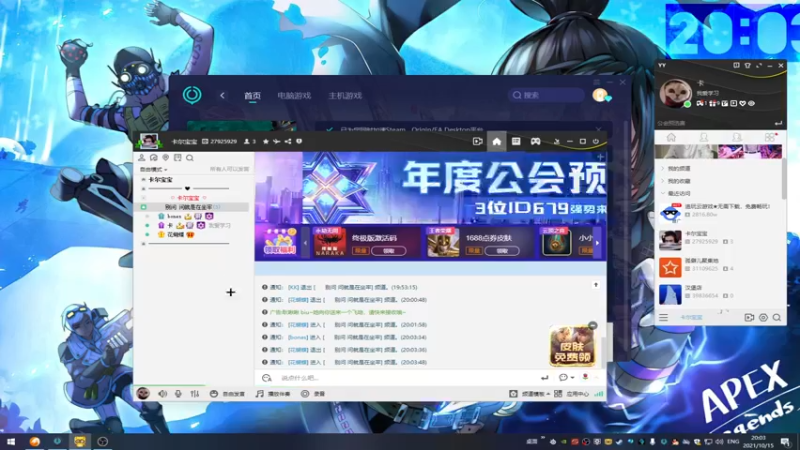Open the list panel icon in channel header
Screen dimensions: 800x450
tap(516, 141)
